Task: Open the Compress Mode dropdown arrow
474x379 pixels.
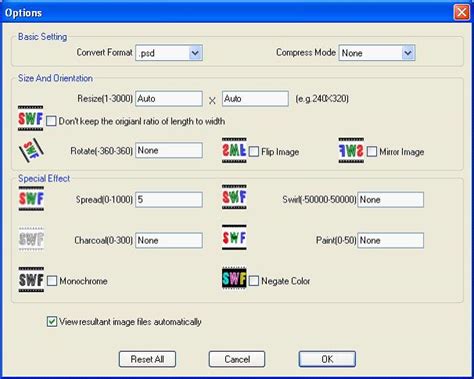Action: [x=408, y=53]
